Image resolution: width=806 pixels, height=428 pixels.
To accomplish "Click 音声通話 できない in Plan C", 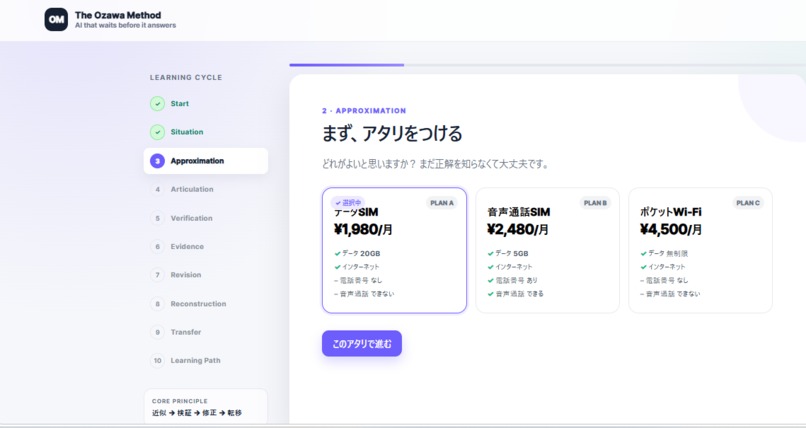I will (x=670, y=293).
